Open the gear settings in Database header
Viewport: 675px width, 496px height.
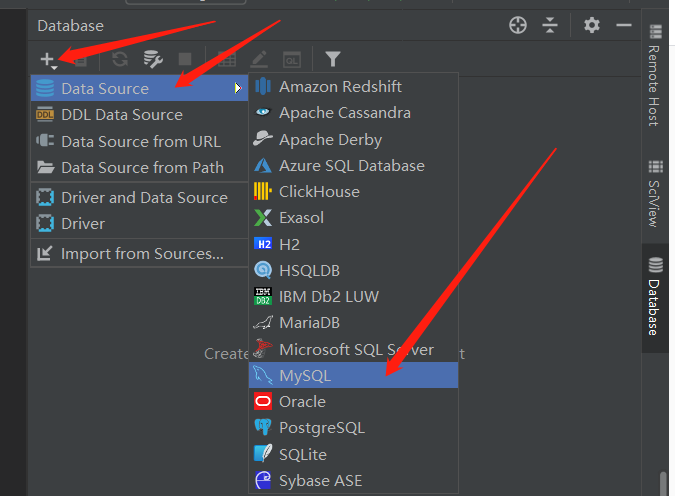click(591, 25)
